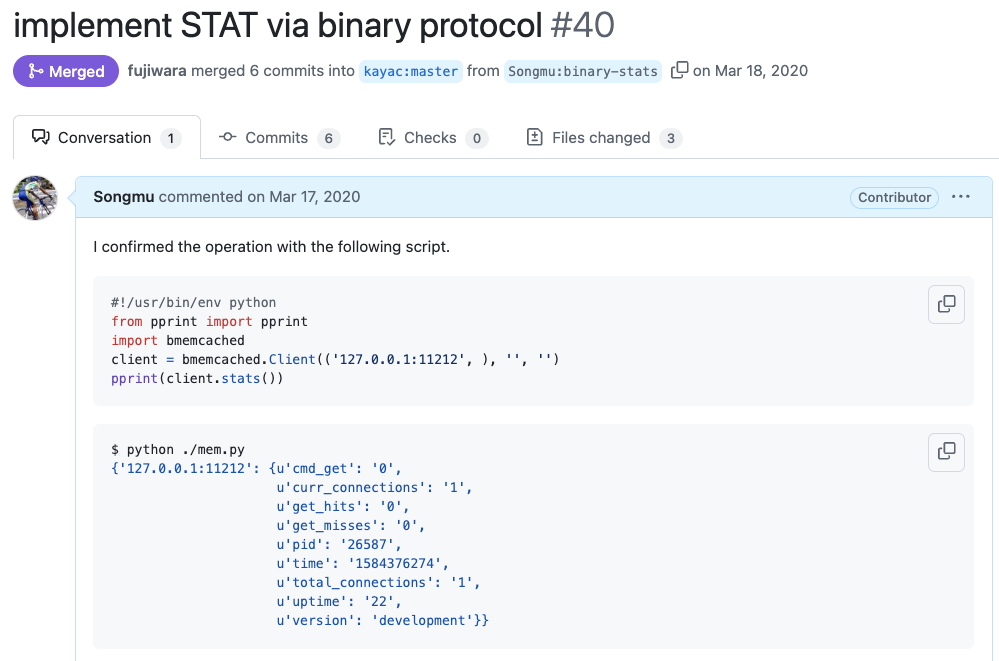The height and width of the screenshot is (661, 999).
Task: Go to the kayac:master base branch
Action: coord(410,71)
